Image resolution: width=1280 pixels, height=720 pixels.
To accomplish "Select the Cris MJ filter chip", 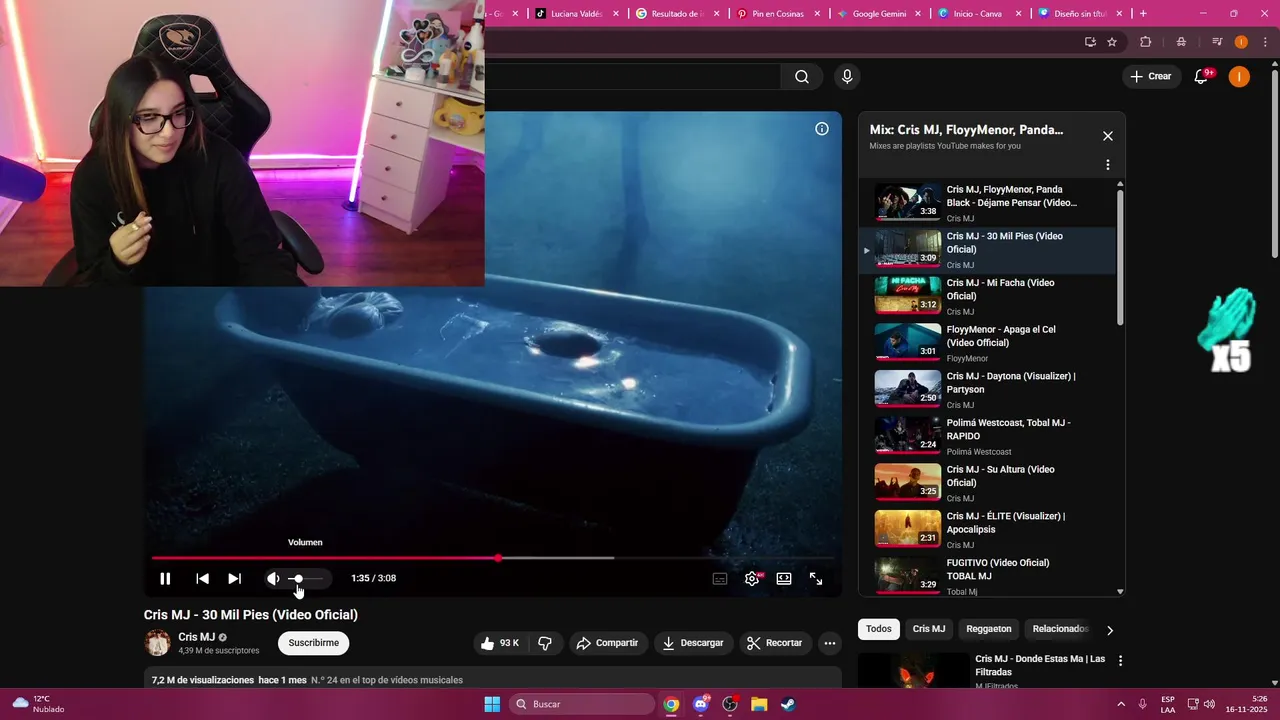I will [928, 629].
